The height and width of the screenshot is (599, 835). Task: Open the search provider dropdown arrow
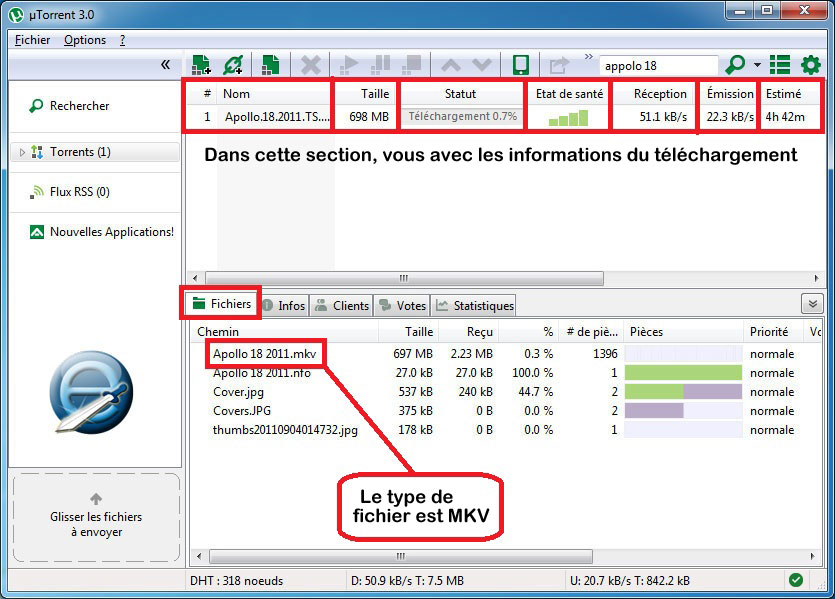(757, 65)
